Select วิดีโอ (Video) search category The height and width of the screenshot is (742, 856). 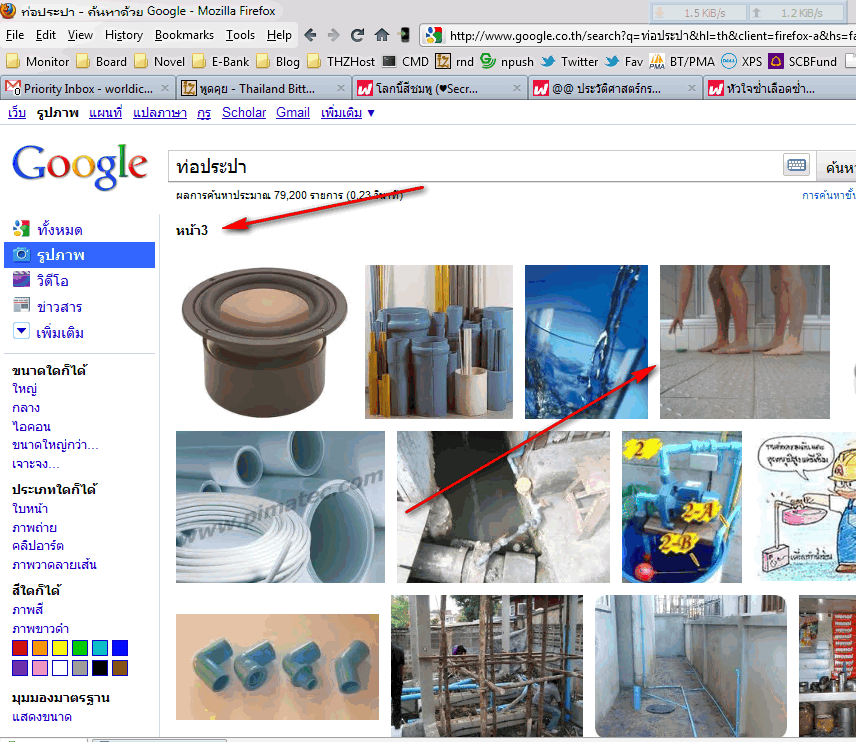52,281
